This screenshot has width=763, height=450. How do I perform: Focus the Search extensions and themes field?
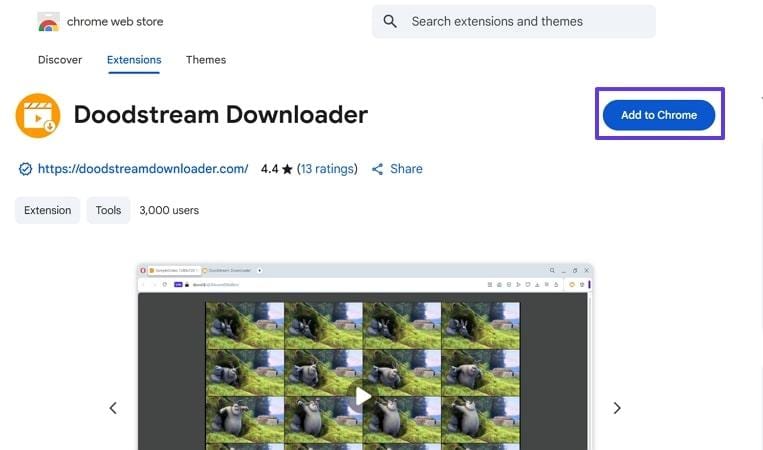click(514, 21)
